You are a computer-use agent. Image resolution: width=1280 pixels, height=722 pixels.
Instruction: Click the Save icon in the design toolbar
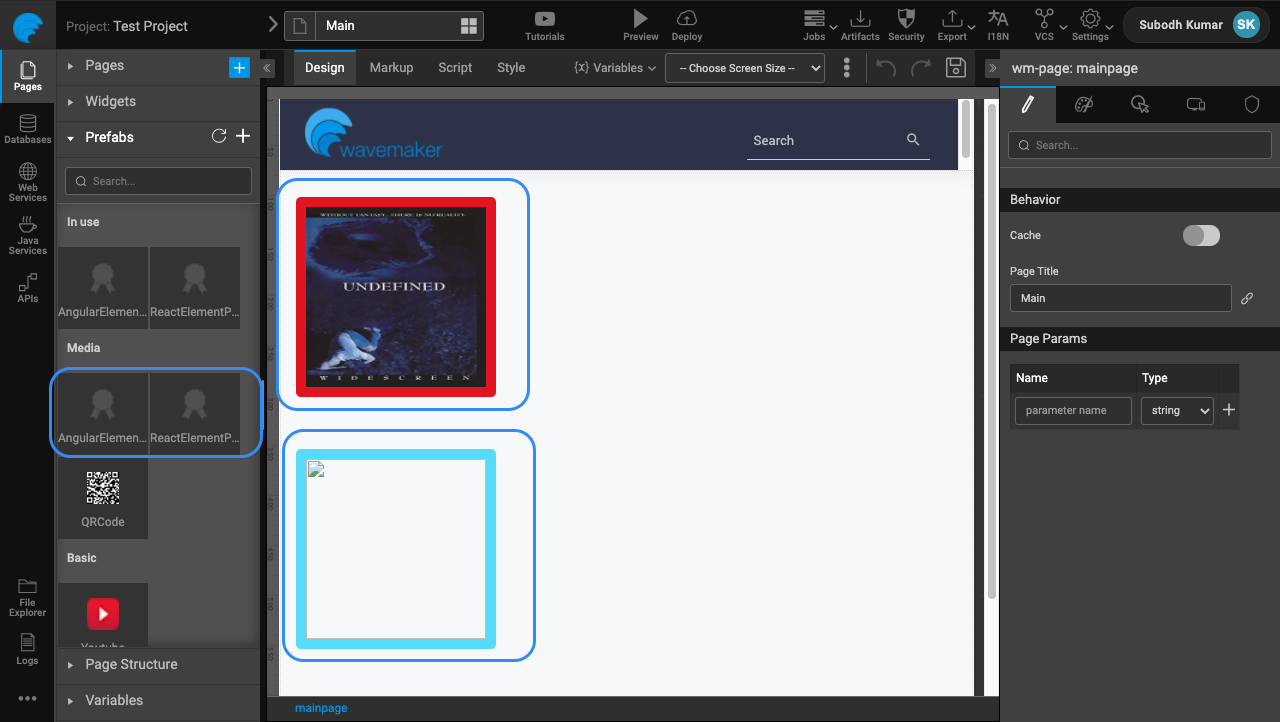pyautogui.click(x=955, y=67)
